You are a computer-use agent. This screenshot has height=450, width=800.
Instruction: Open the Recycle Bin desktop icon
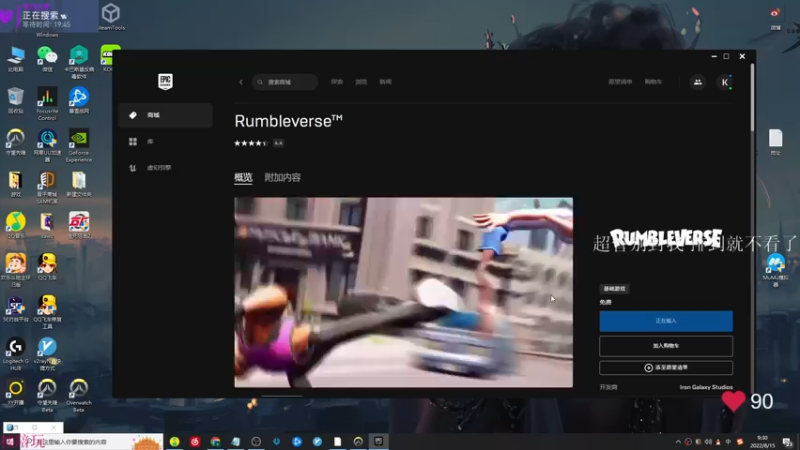coord(16,101)
